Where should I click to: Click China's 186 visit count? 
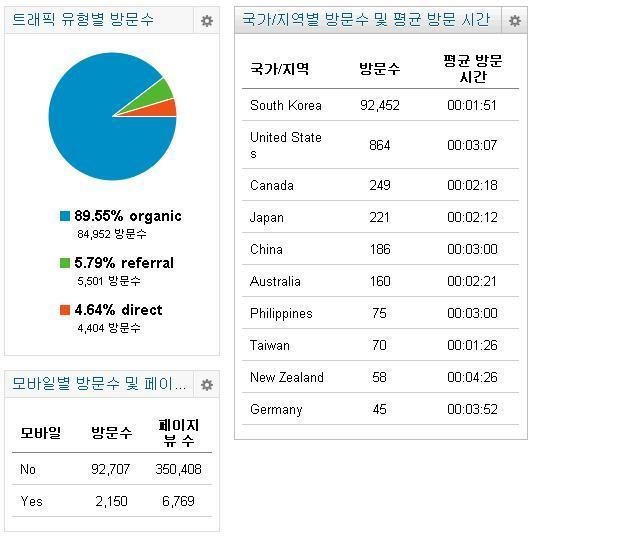pyautogui.click(x=379, y=249)
